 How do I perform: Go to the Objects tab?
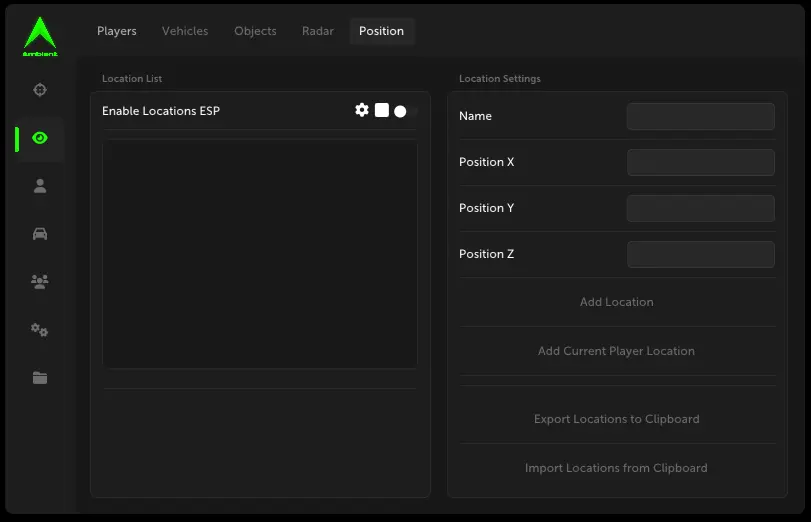pyautogui.click(x=255, y=31)
